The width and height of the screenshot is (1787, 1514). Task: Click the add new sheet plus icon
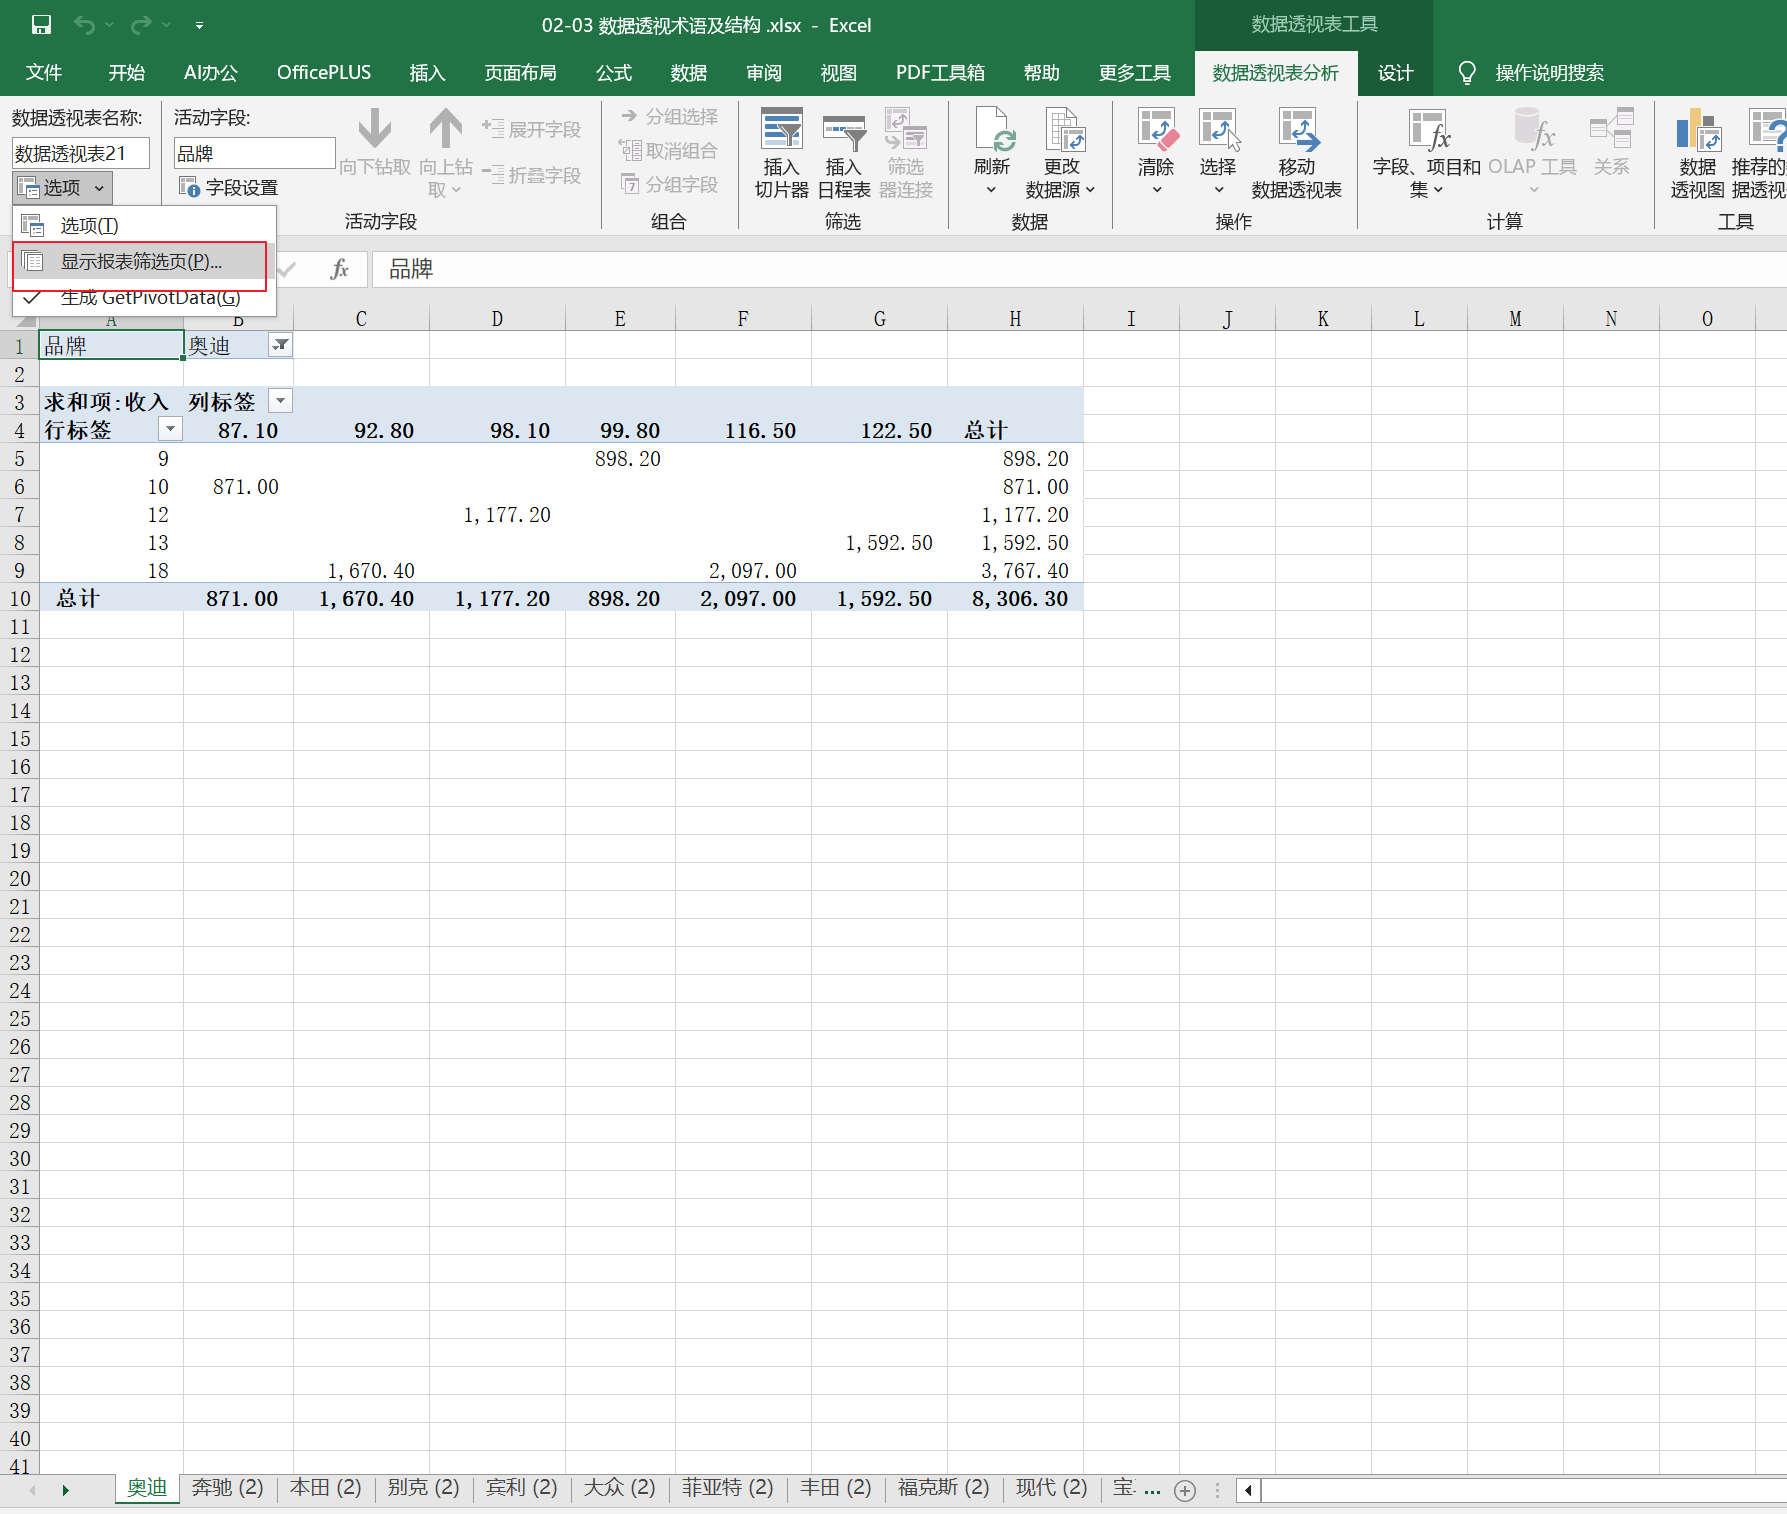(x=1185, y=1490)
